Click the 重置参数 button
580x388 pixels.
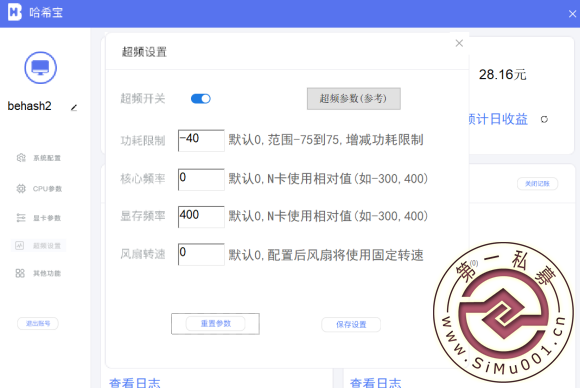pyautogui.click(x=216, y=324)
